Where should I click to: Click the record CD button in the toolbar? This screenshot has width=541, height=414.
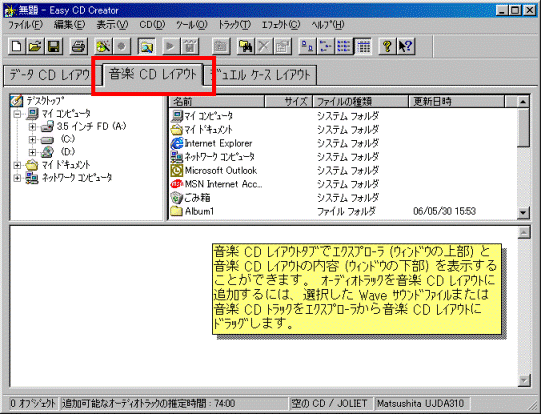pyautogui.click(x=121, y=46)
